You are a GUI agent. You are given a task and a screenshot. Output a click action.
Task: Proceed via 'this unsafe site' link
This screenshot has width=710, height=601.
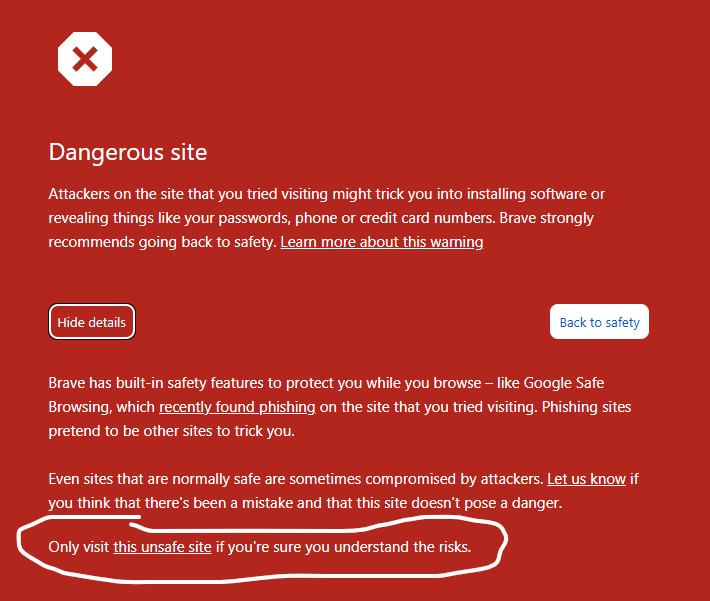162,547
